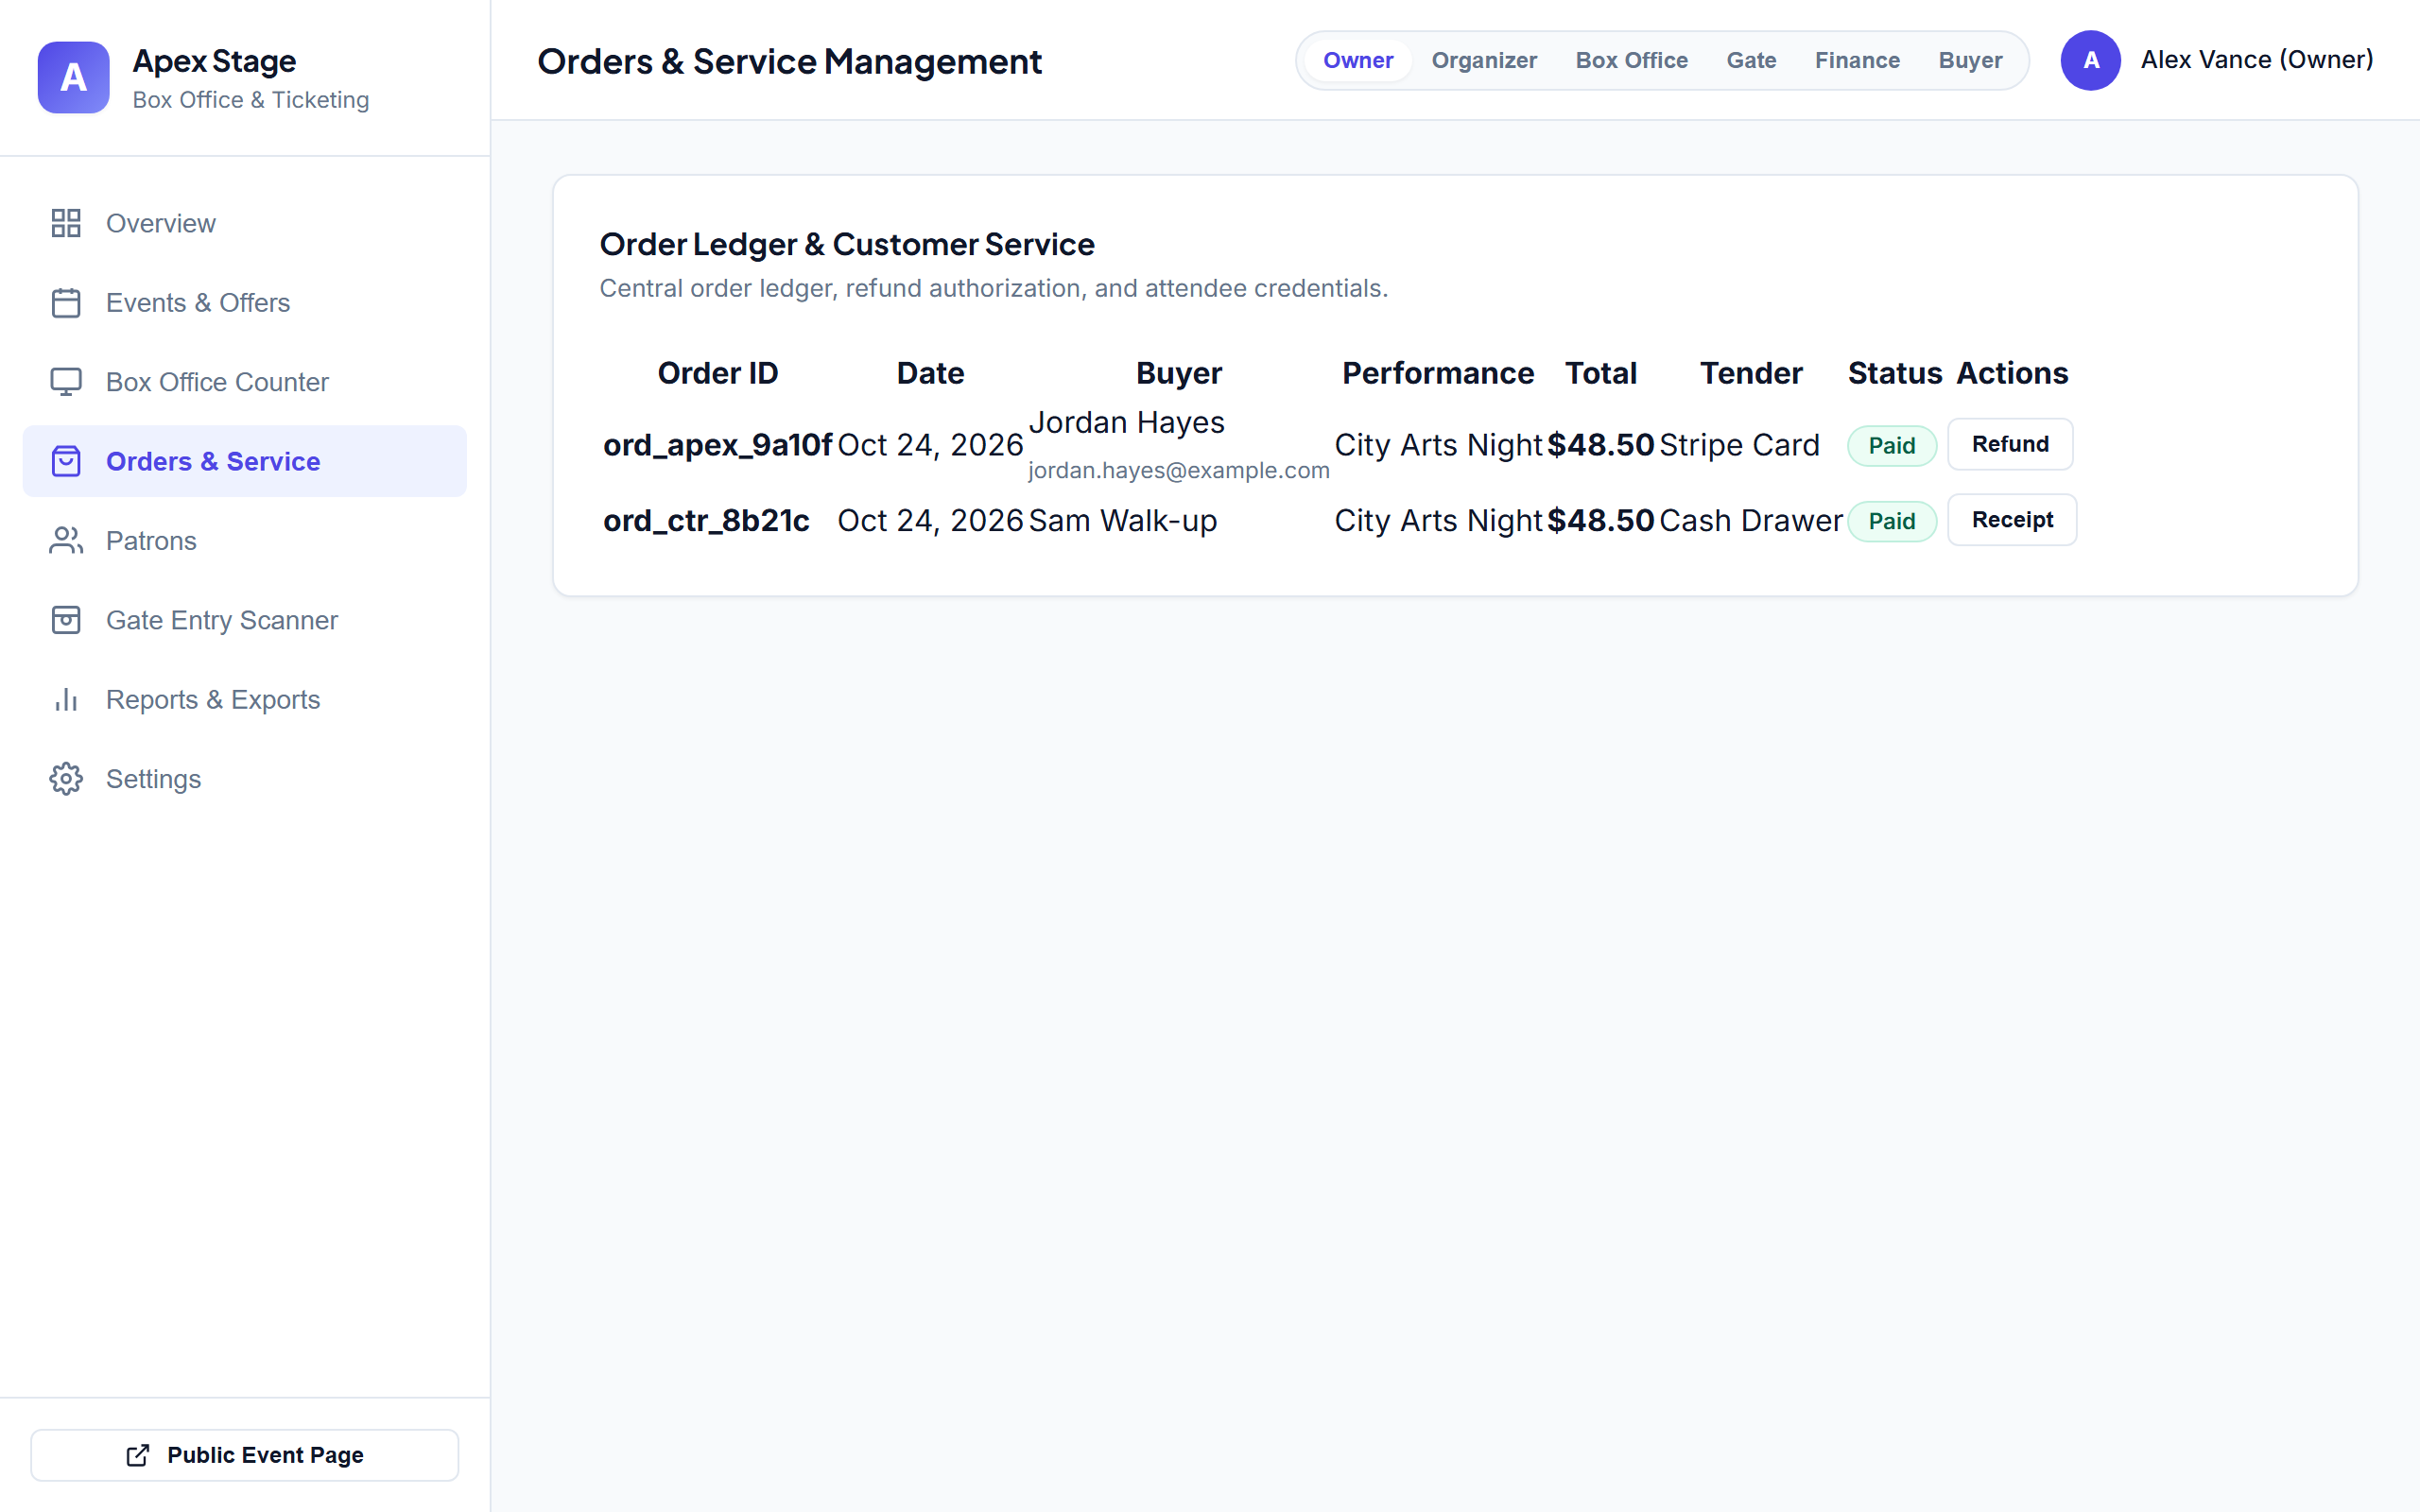Go to Events & Offers
Viewport: 2420px width, 1512px height.
245,303
